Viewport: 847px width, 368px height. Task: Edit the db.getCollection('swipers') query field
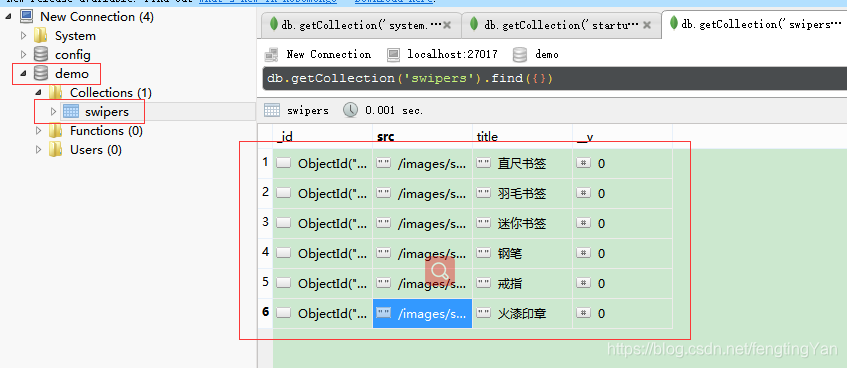click(x=554, y=79)
